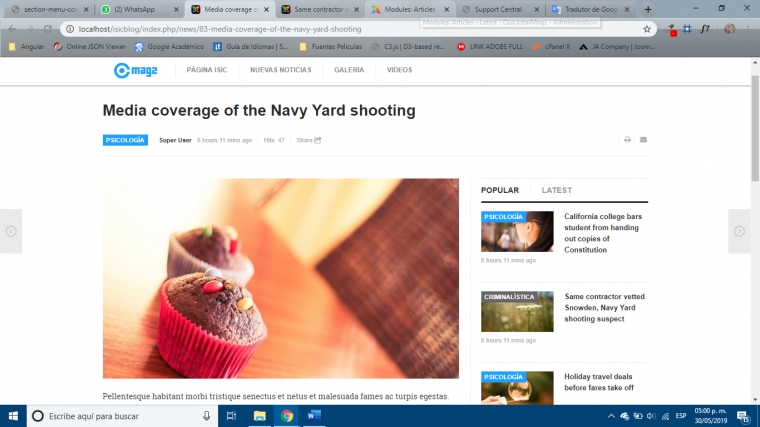
Task: Open File Explorer from taskbar
Action: pos(259,416)
